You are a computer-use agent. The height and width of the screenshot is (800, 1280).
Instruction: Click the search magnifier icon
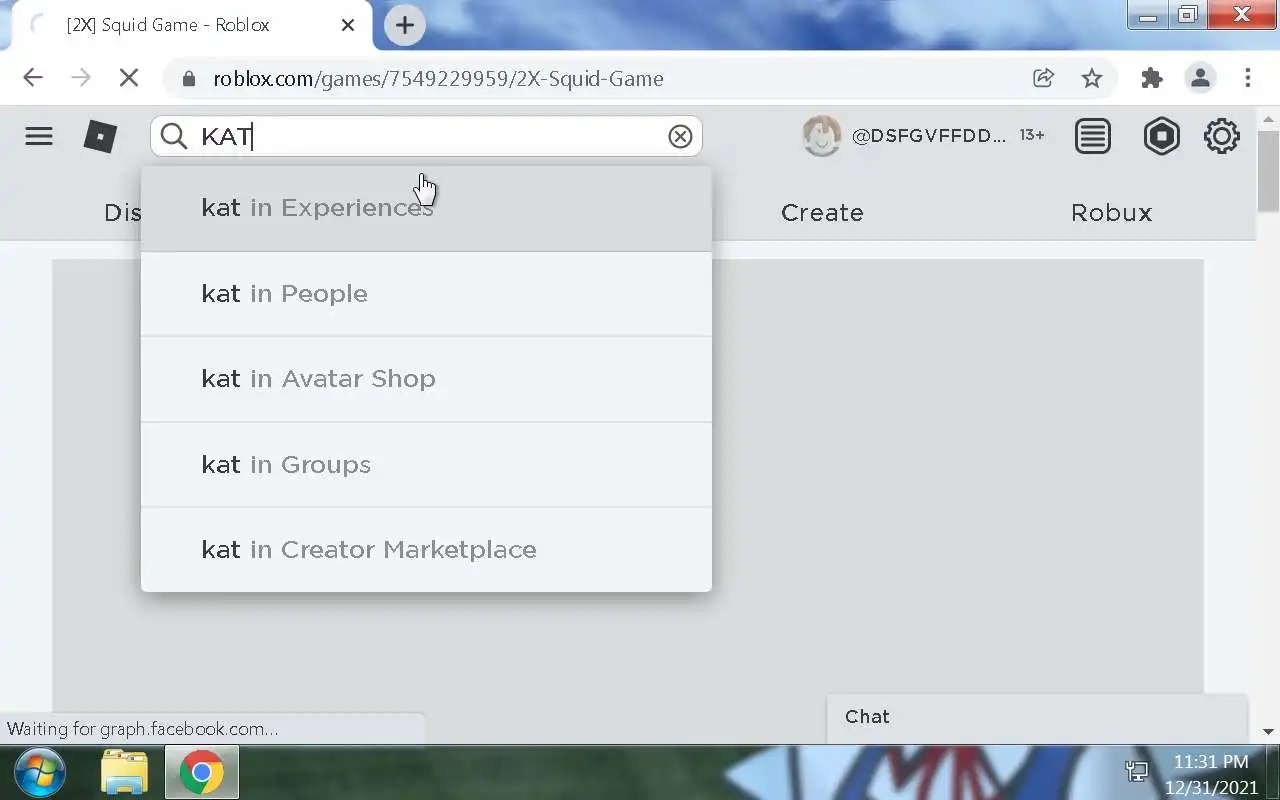(174, 136)
